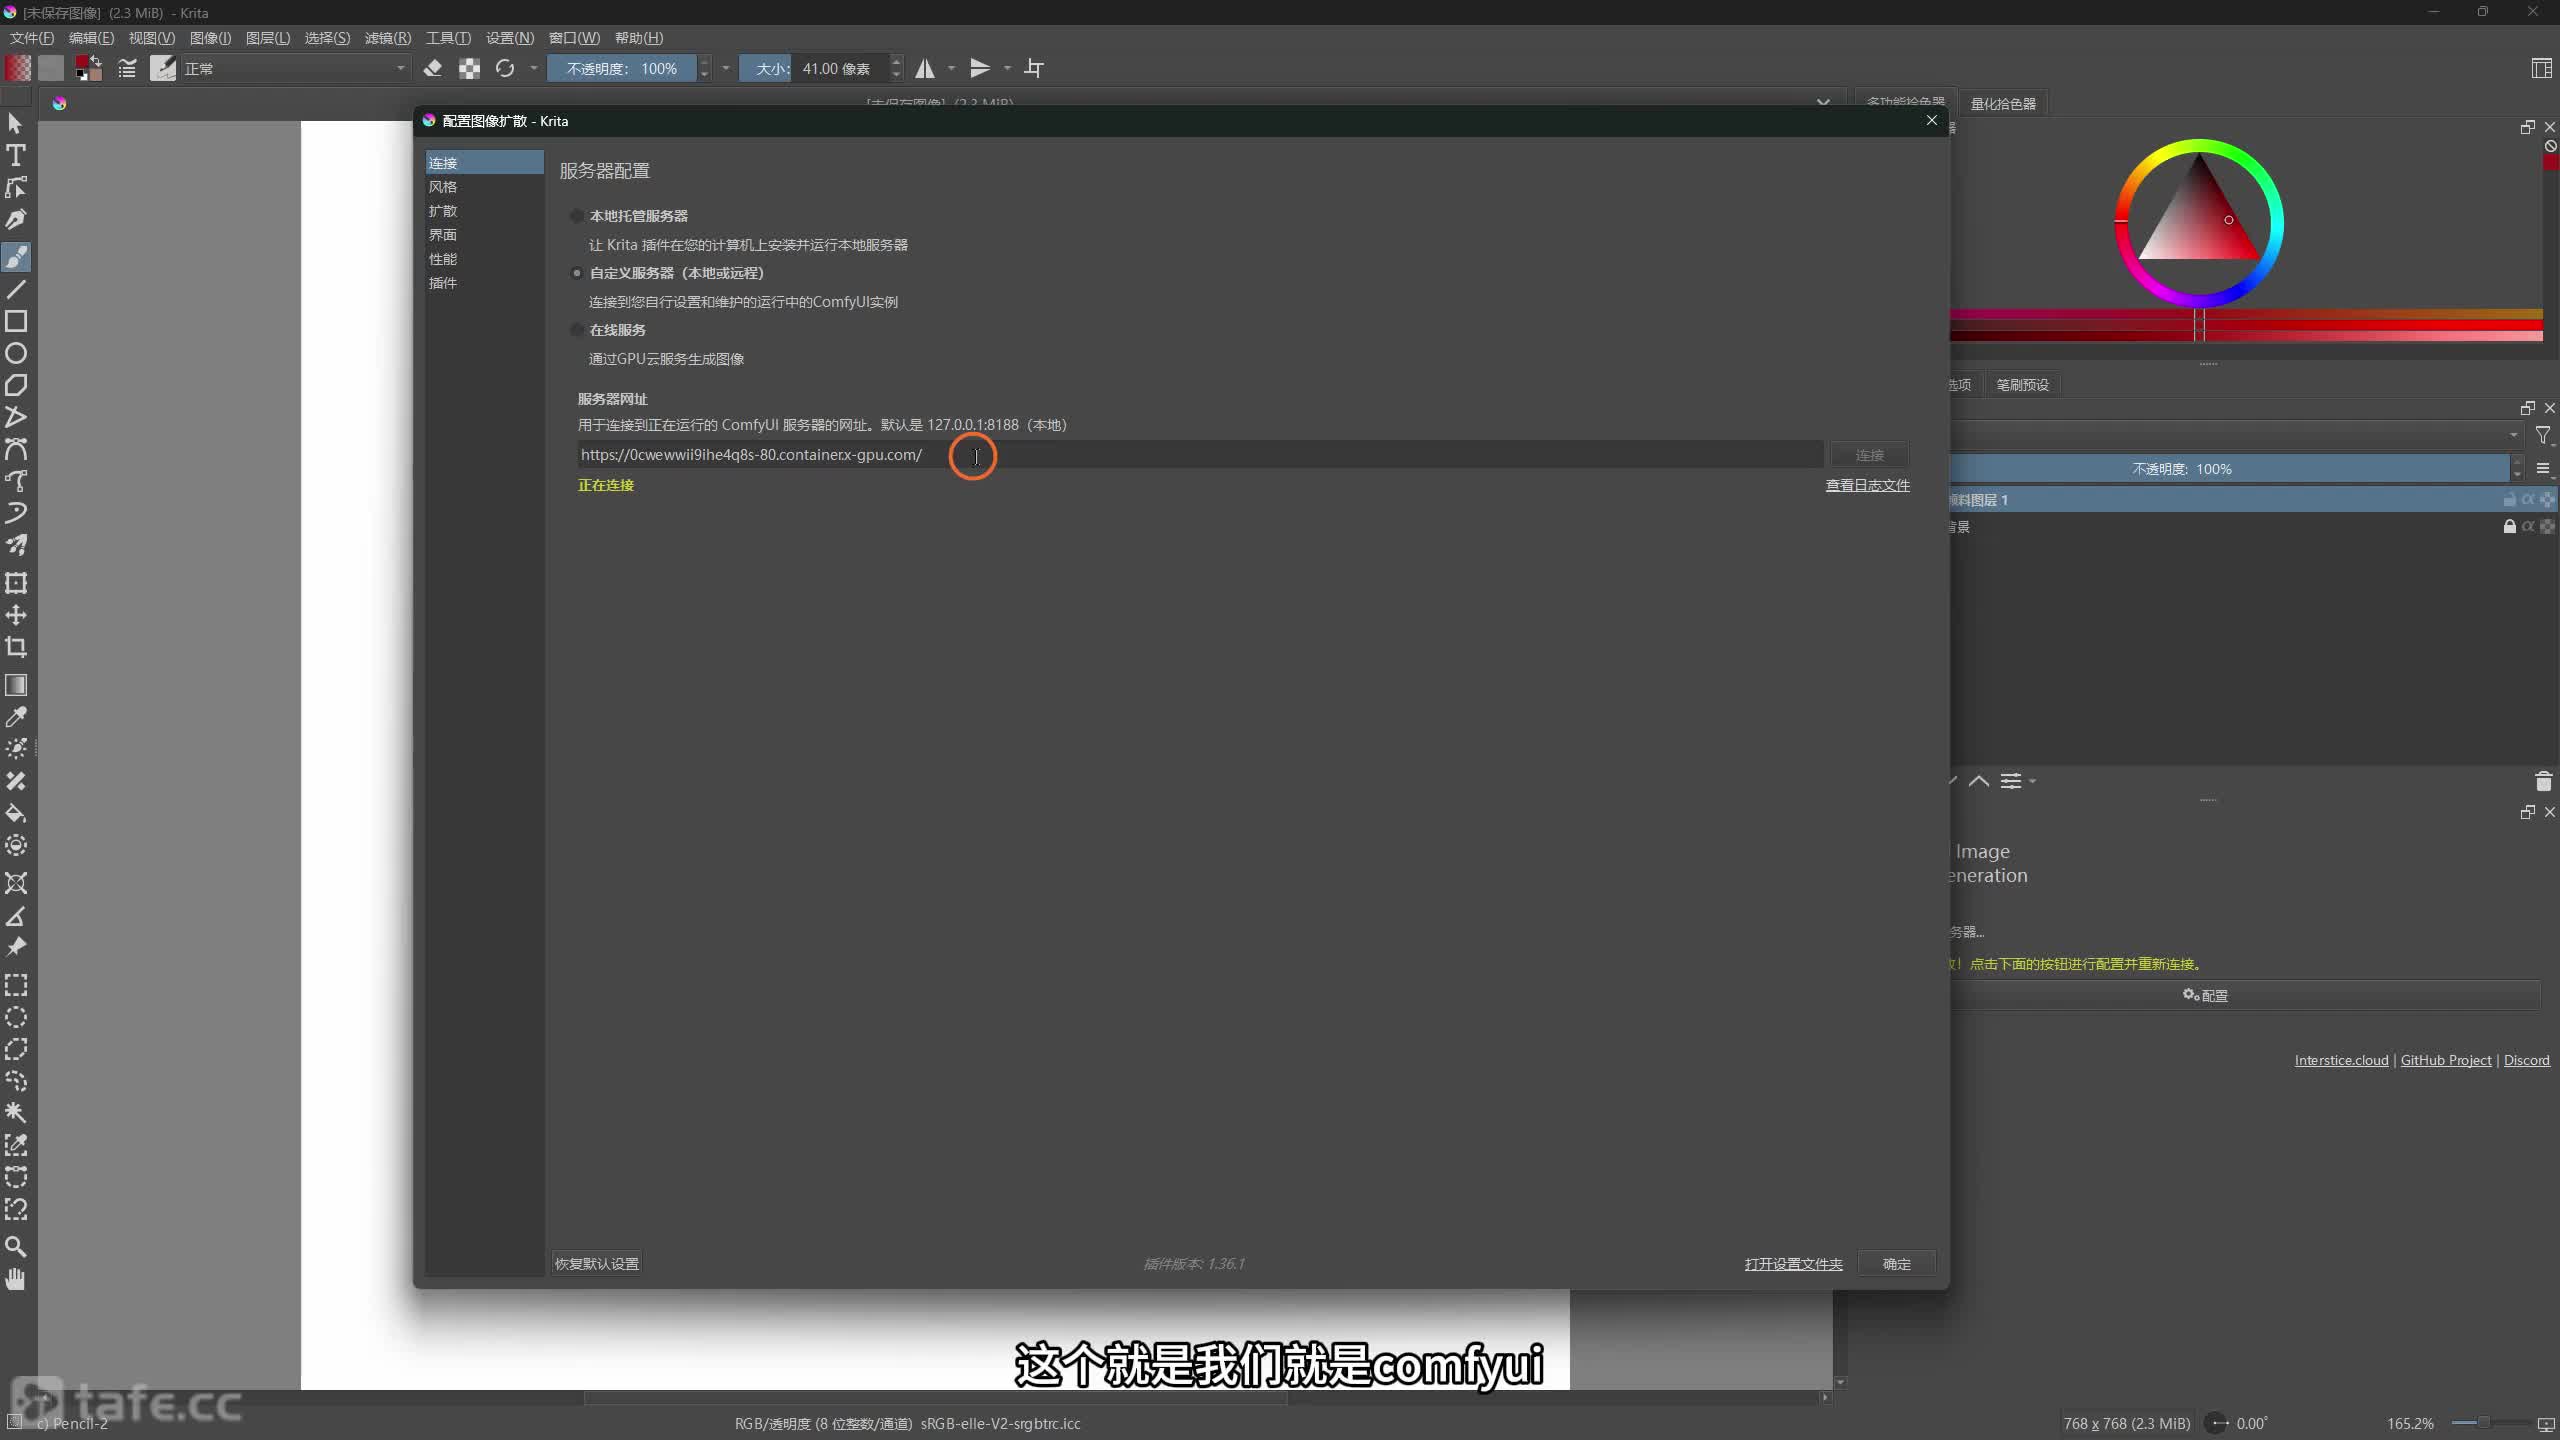Select the Line tool
This screenshot has width=2560, height=1440.
(16, 290)
